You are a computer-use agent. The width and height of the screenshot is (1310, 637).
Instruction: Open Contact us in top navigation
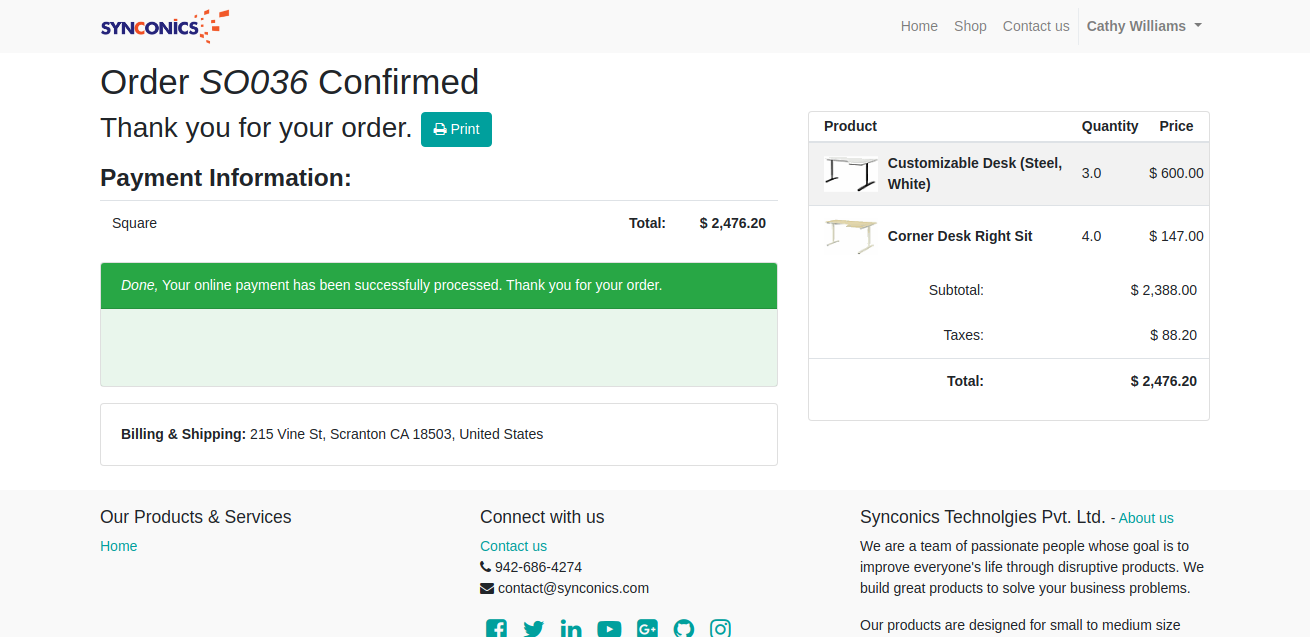coord(1036,26)
